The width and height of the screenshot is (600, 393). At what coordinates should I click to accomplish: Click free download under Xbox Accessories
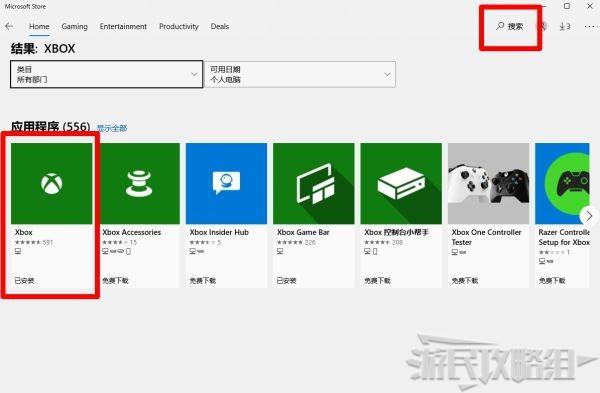pos(115,280)
